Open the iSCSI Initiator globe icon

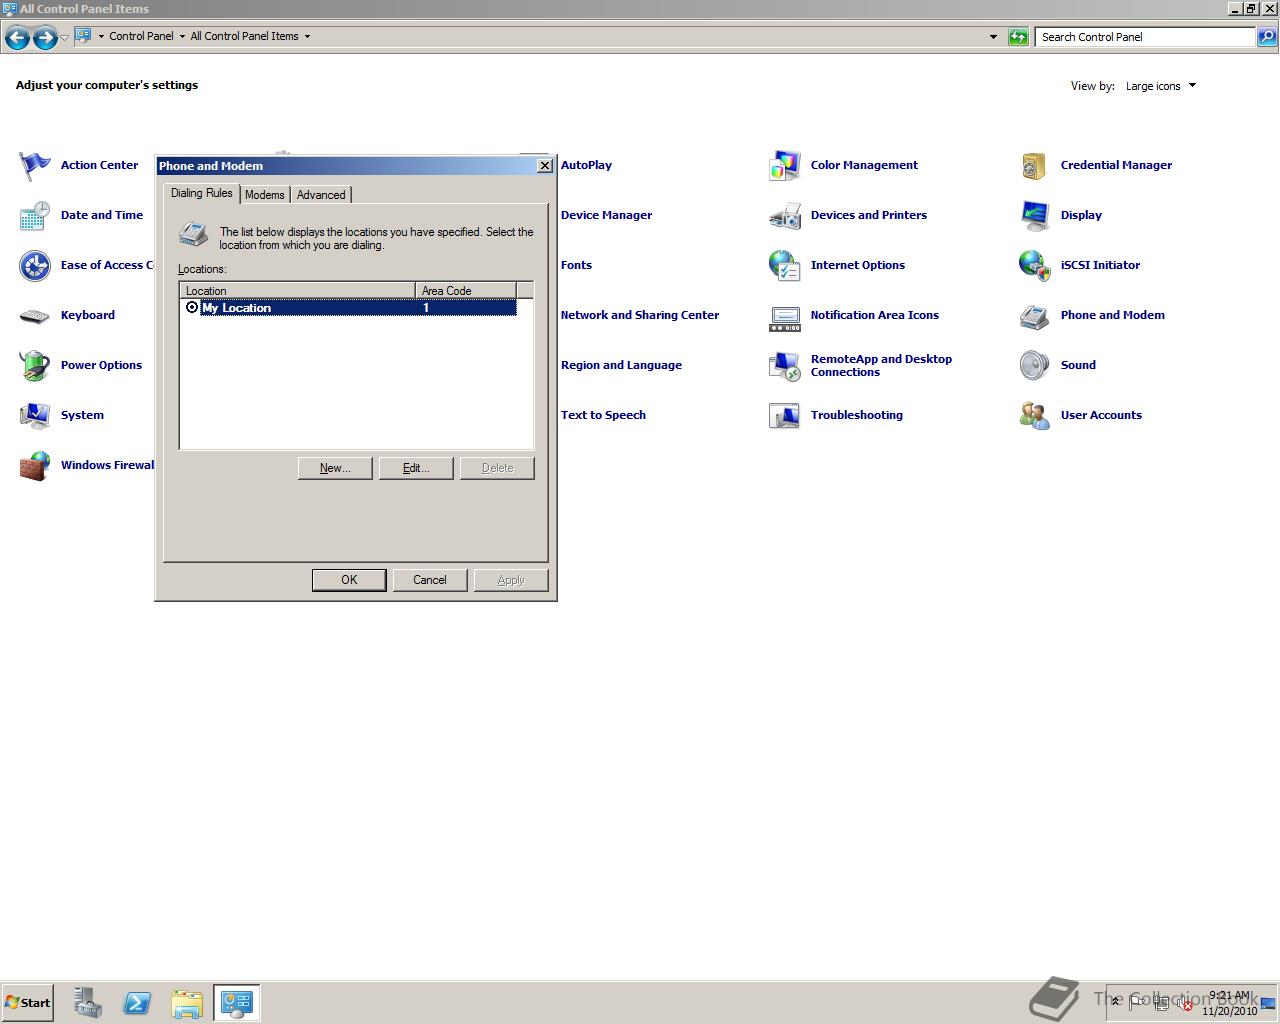[1035, 266]
